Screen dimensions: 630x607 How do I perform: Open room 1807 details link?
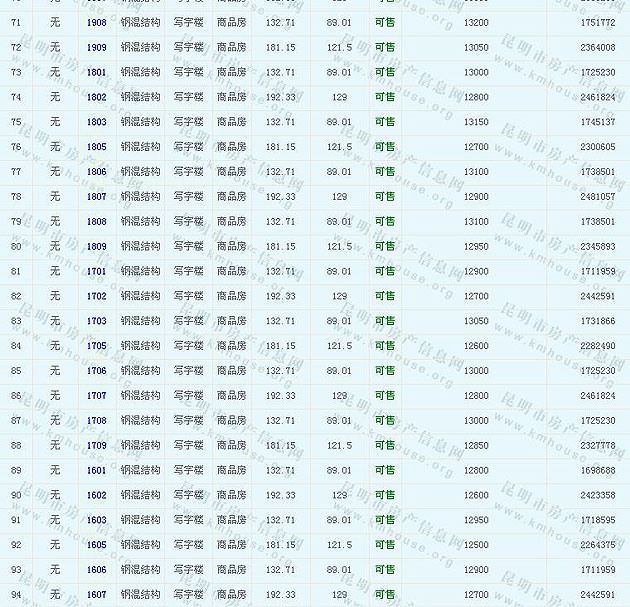pos(96,197)
